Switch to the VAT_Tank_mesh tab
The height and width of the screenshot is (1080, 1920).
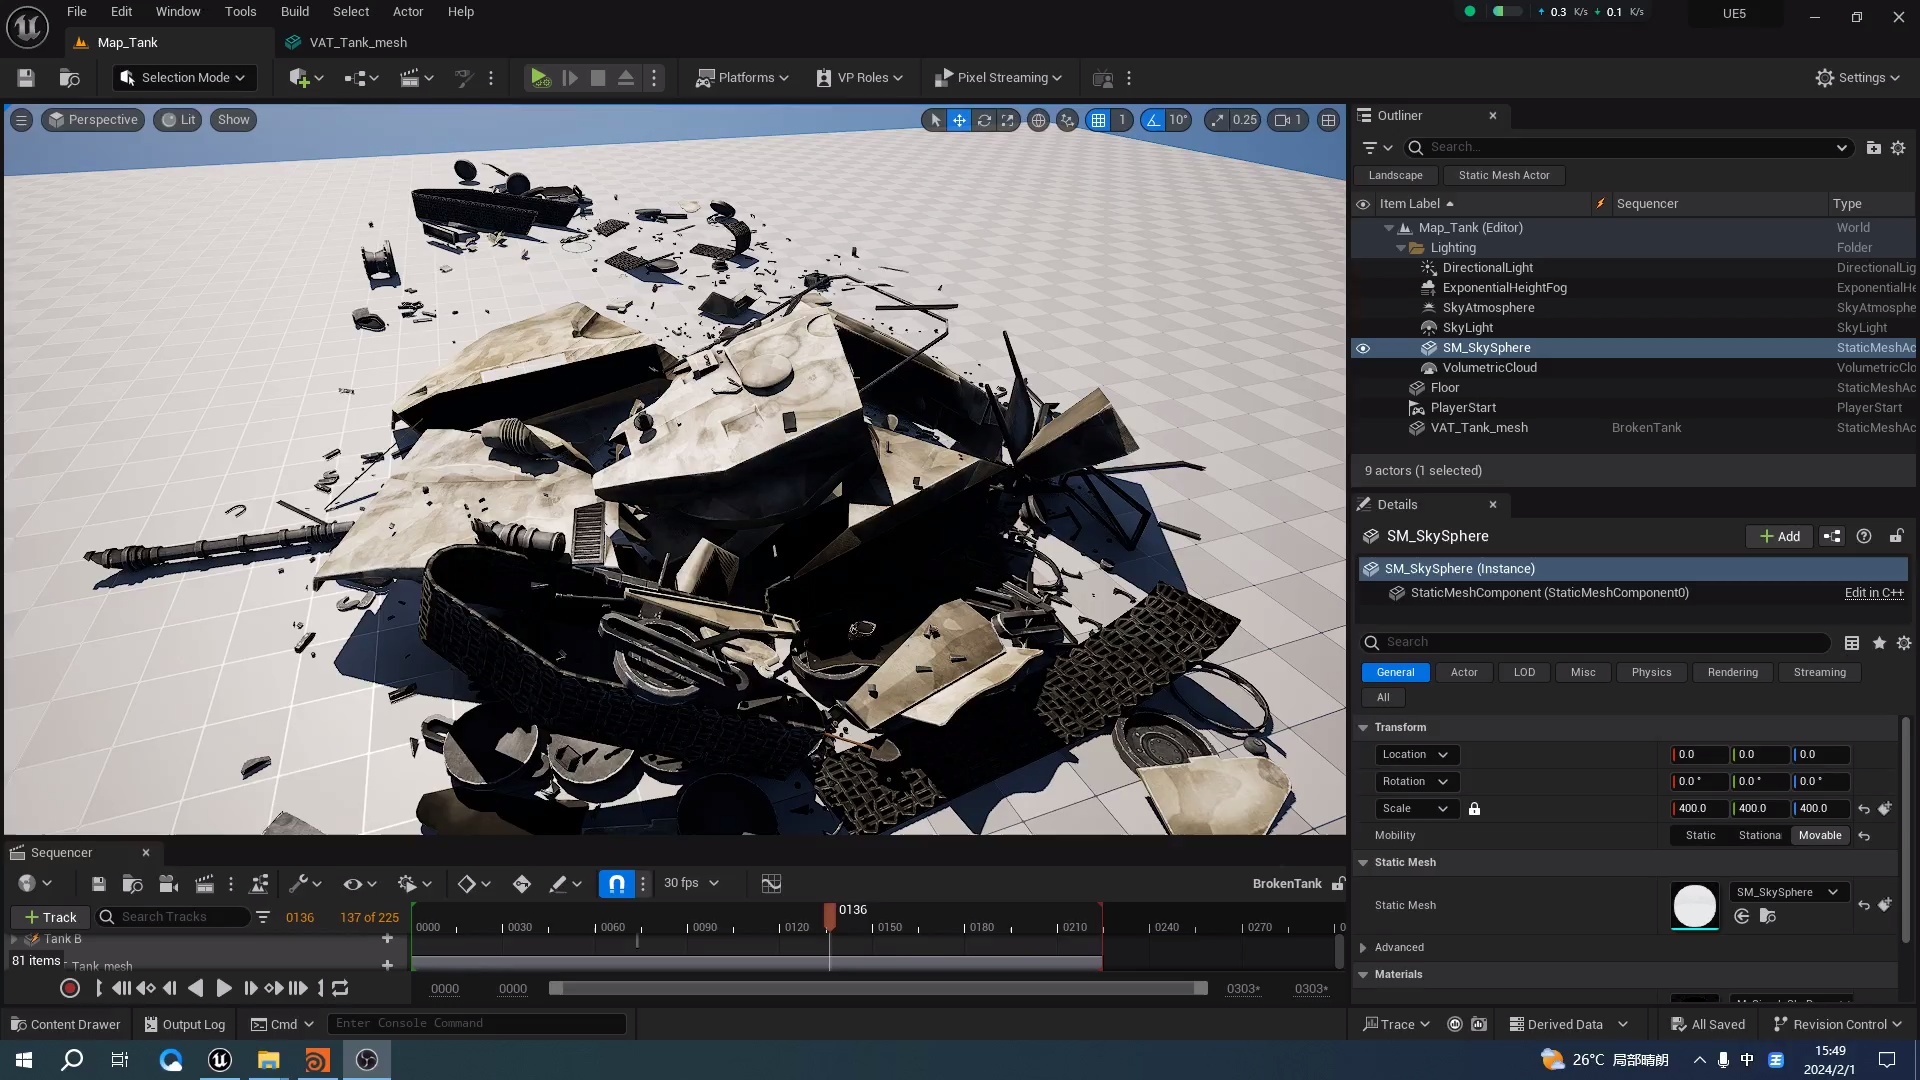[357, 42]
